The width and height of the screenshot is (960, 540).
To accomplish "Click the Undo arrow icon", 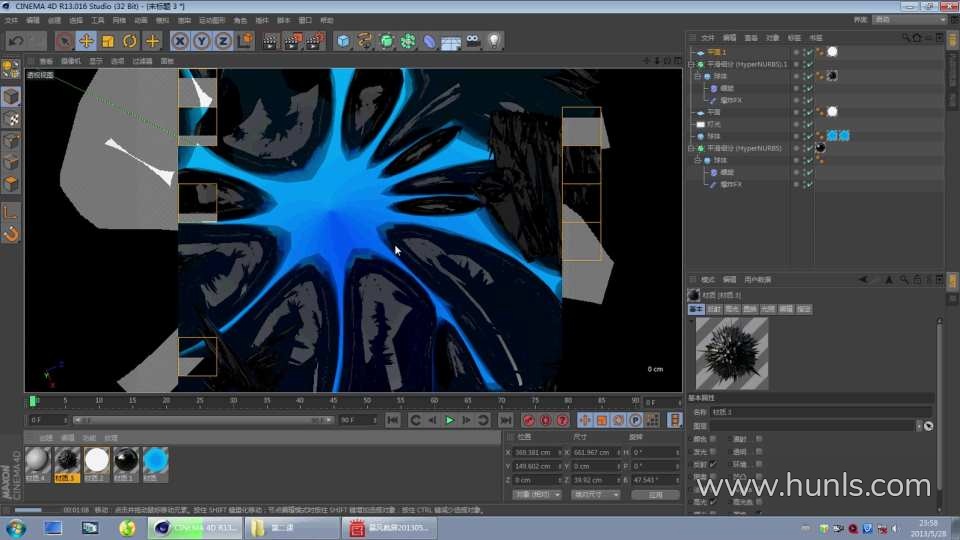I will 16,41.
